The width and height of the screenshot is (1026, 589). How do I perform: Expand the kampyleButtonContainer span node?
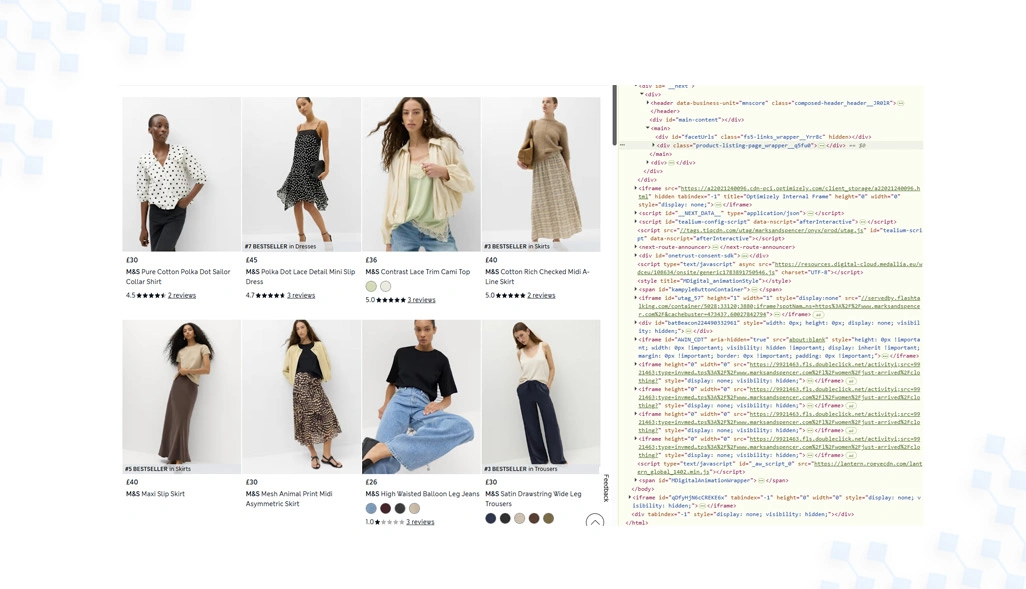click(635, 289)
